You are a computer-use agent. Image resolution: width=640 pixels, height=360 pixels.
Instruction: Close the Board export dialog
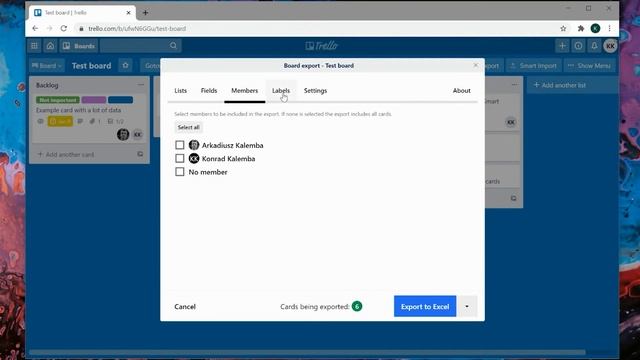point(476,65)
